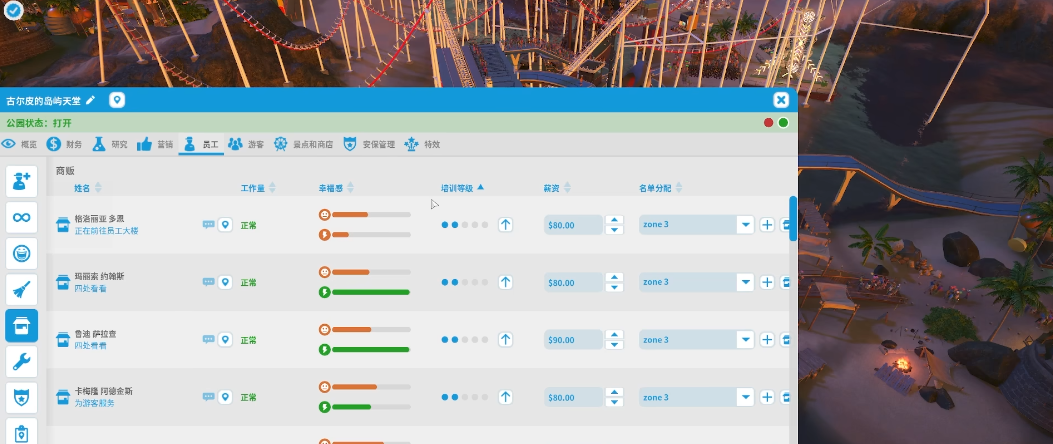Show all staff with infinity icon
1053x444 pixels.
(x=21, y=218)
